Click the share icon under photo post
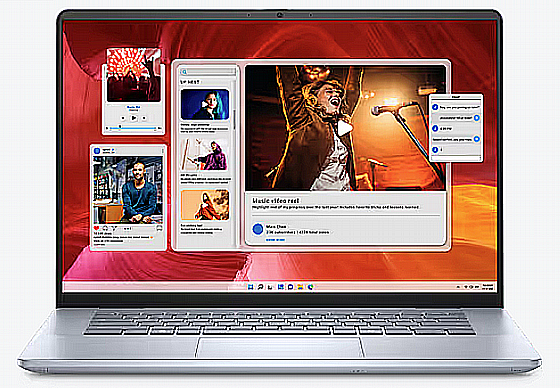The width and height of the screenshot is (560, 388). pyautogui.click(x=114, y=228)
